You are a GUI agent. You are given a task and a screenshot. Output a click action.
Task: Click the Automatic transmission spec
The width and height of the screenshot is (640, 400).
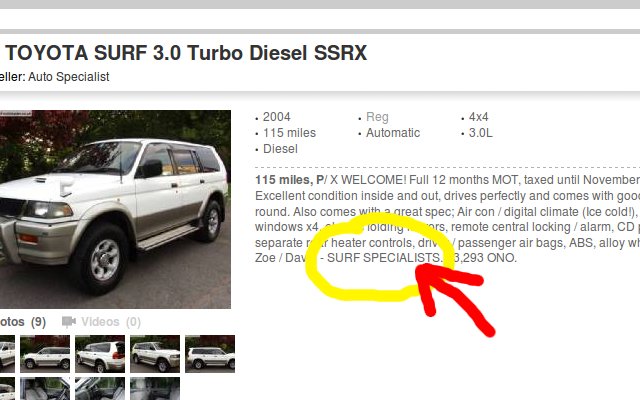[393, 133]
